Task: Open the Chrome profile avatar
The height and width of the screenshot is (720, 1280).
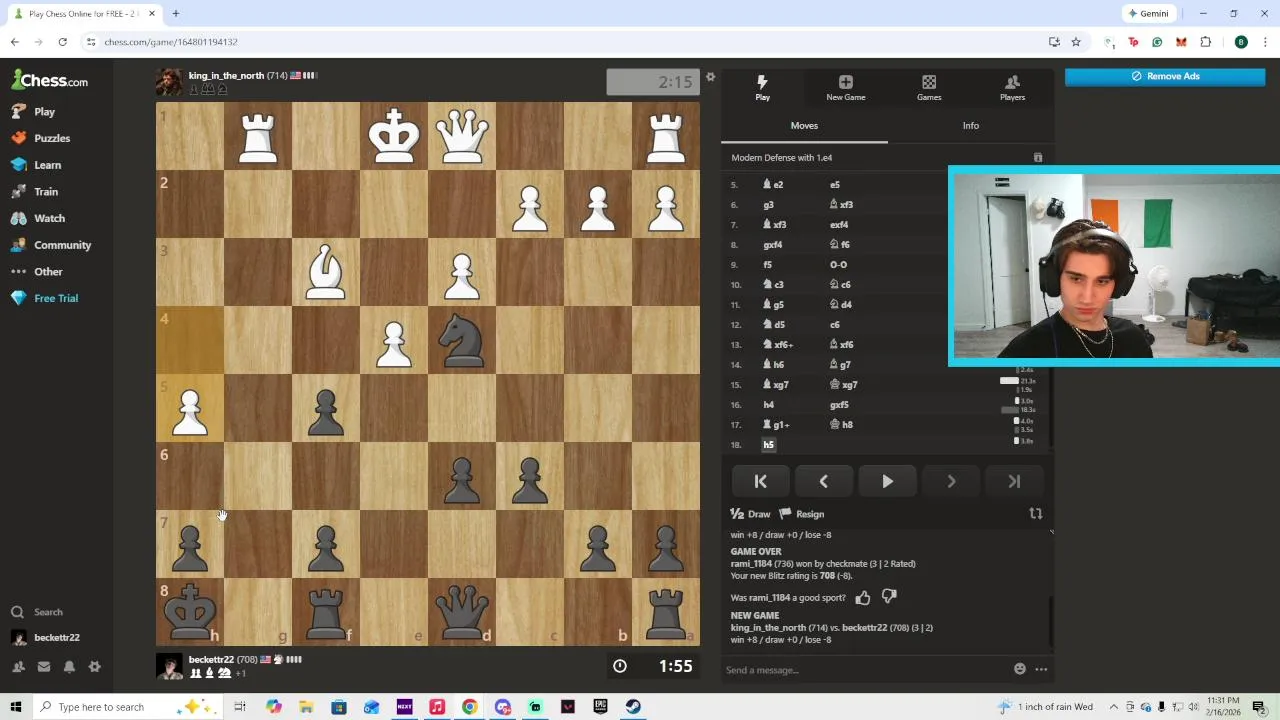Action: coord(1241,42)
